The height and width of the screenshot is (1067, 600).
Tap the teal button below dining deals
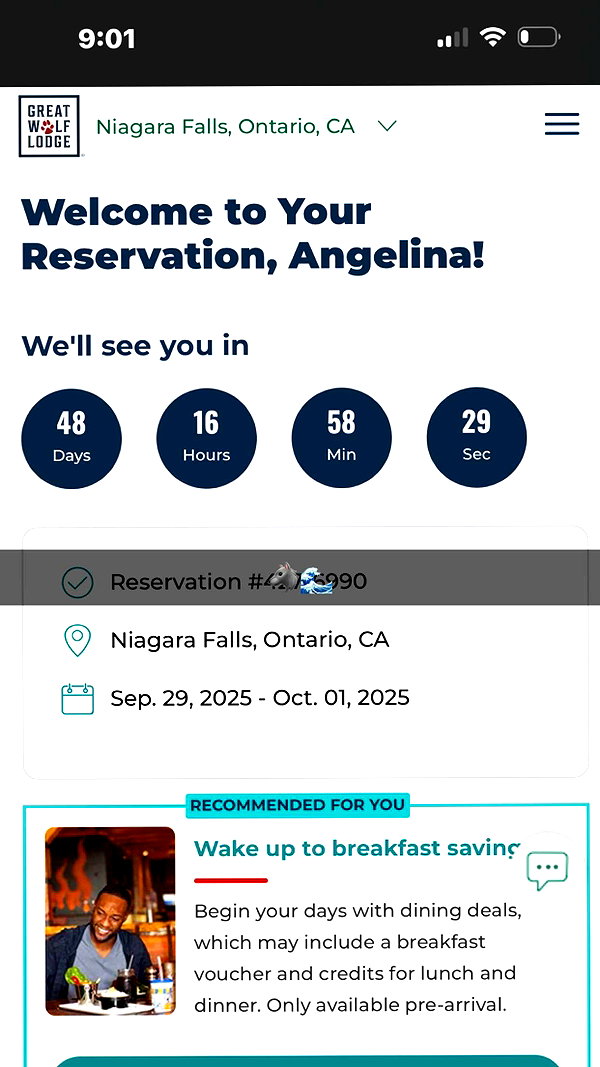(306, 1061)
